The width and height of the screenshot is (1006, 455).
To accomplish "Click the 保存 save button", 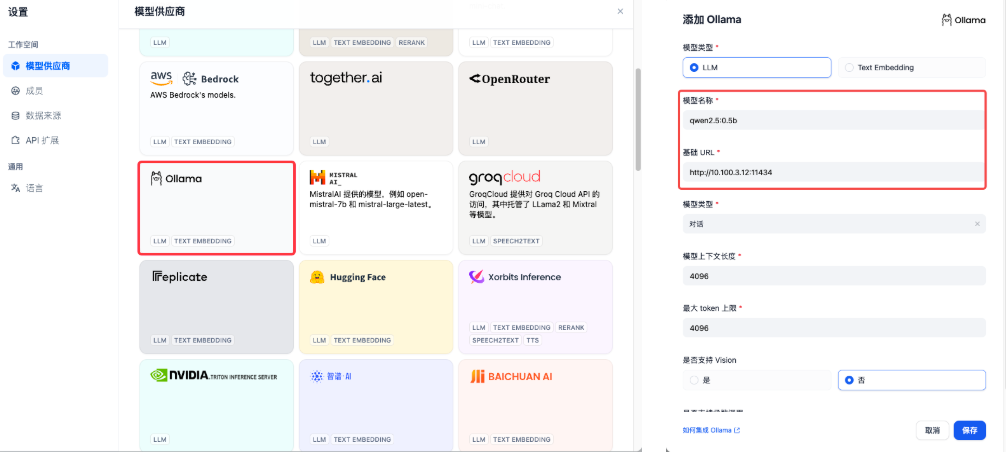I will pos(969,431).
